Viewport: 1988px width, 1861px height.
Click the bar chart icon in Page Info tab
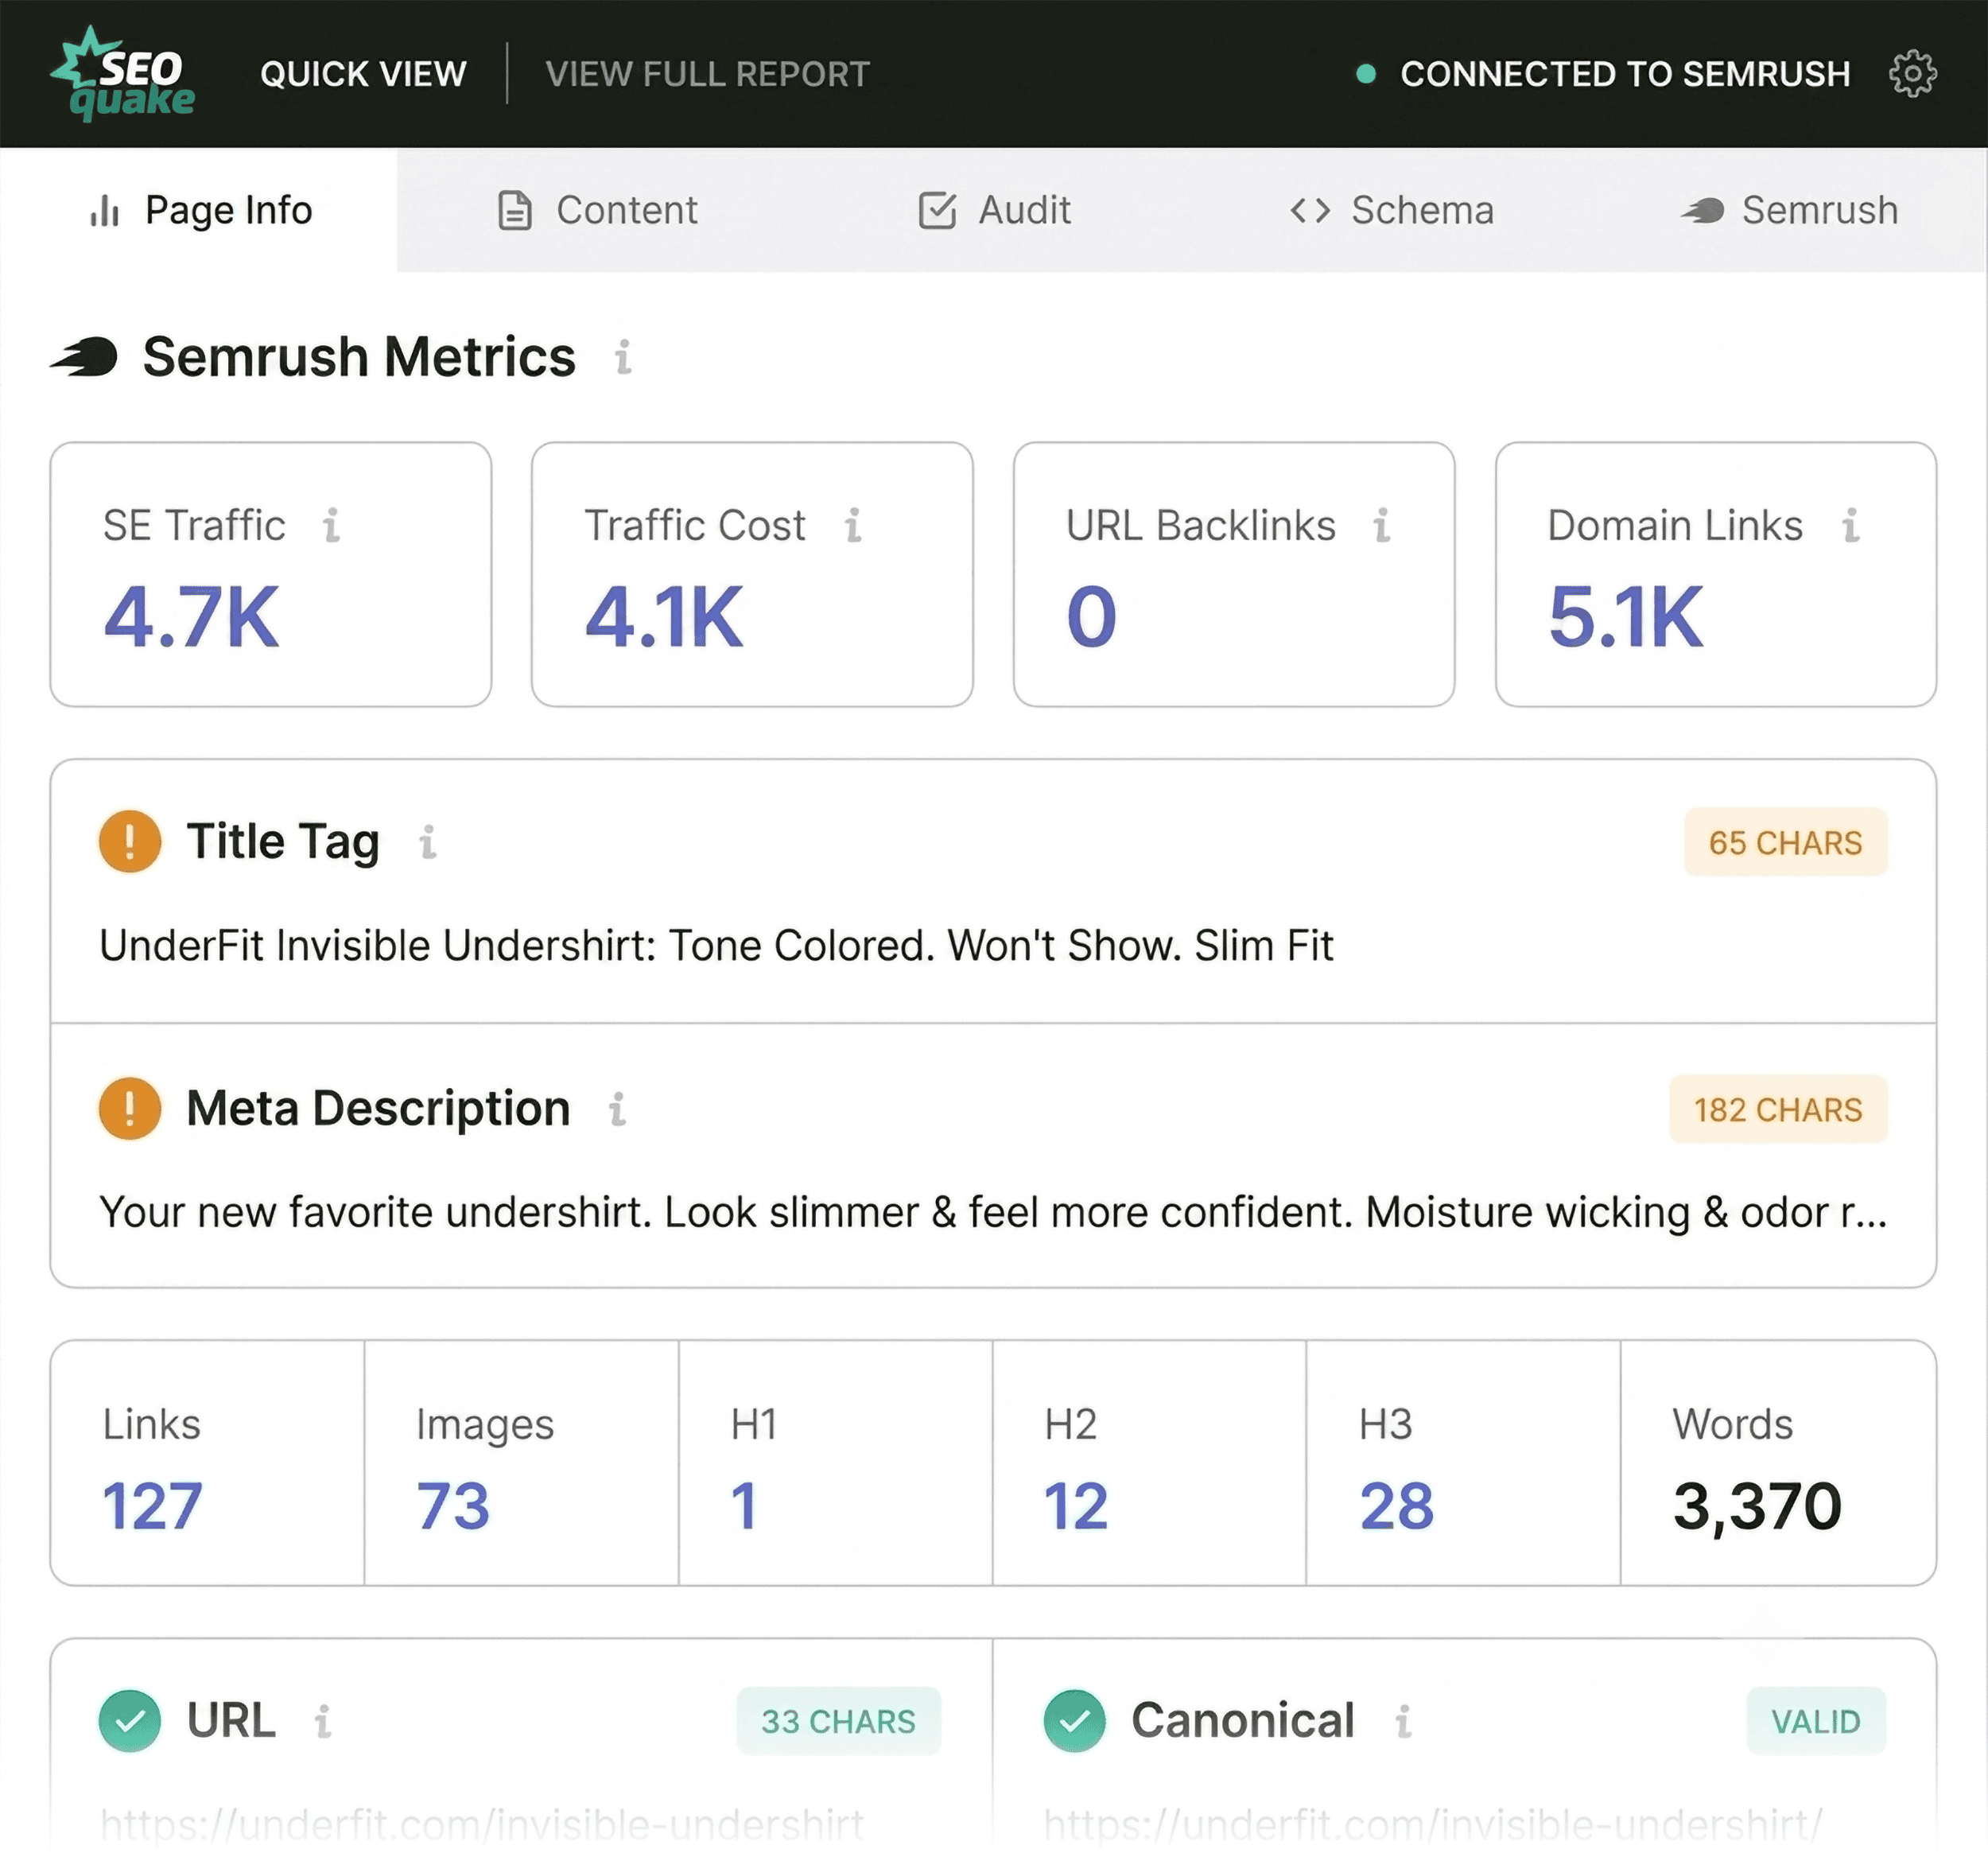(105, 211)
